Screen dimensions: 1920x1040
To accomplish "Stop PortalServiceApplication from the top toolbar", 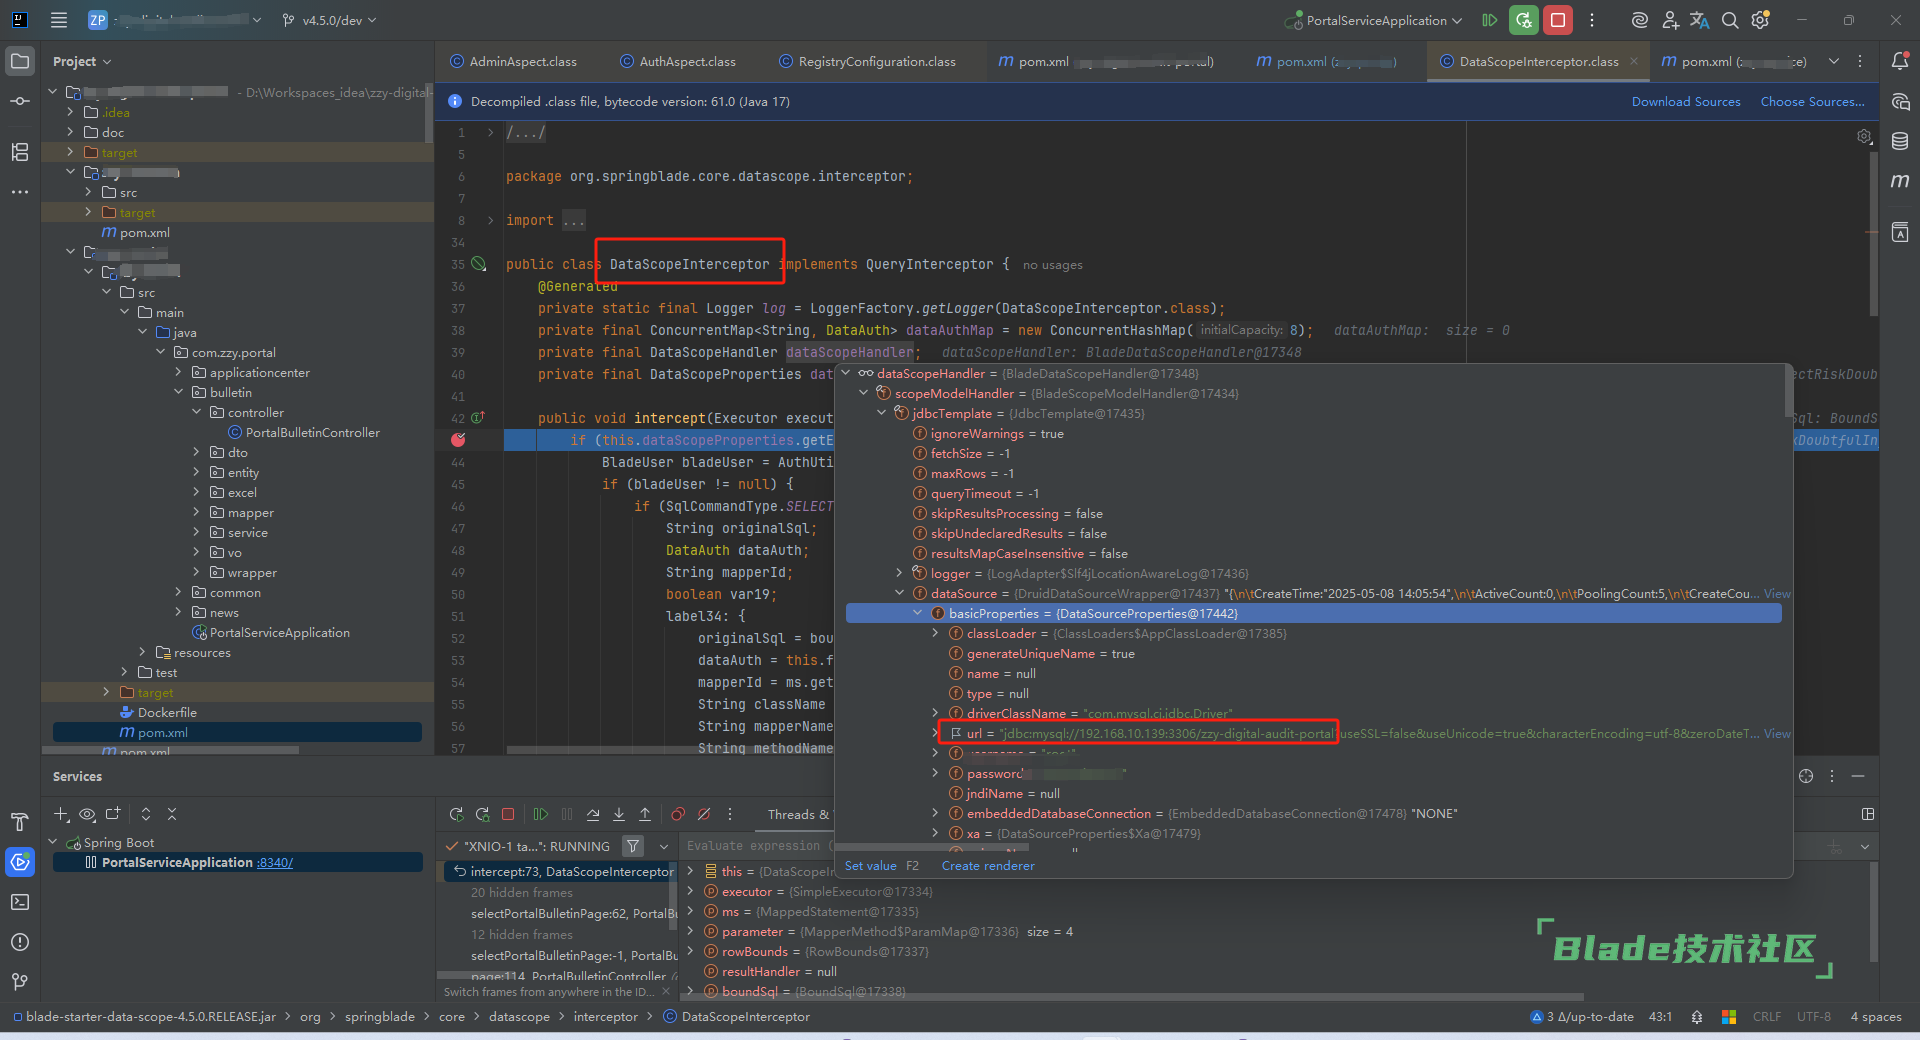I will (1558, 20).
